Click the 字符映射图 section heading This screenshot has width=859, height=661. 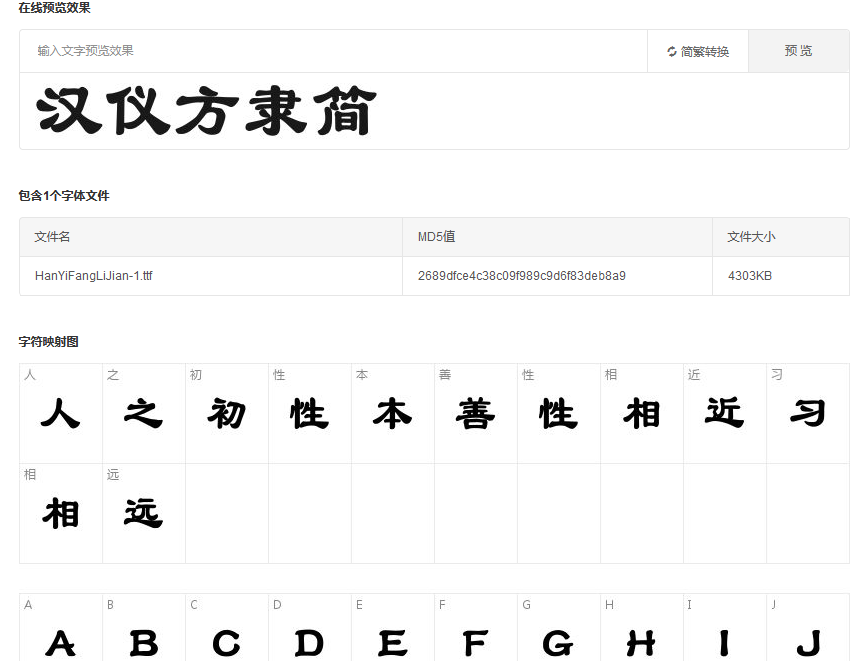click(x=49, y=342)
